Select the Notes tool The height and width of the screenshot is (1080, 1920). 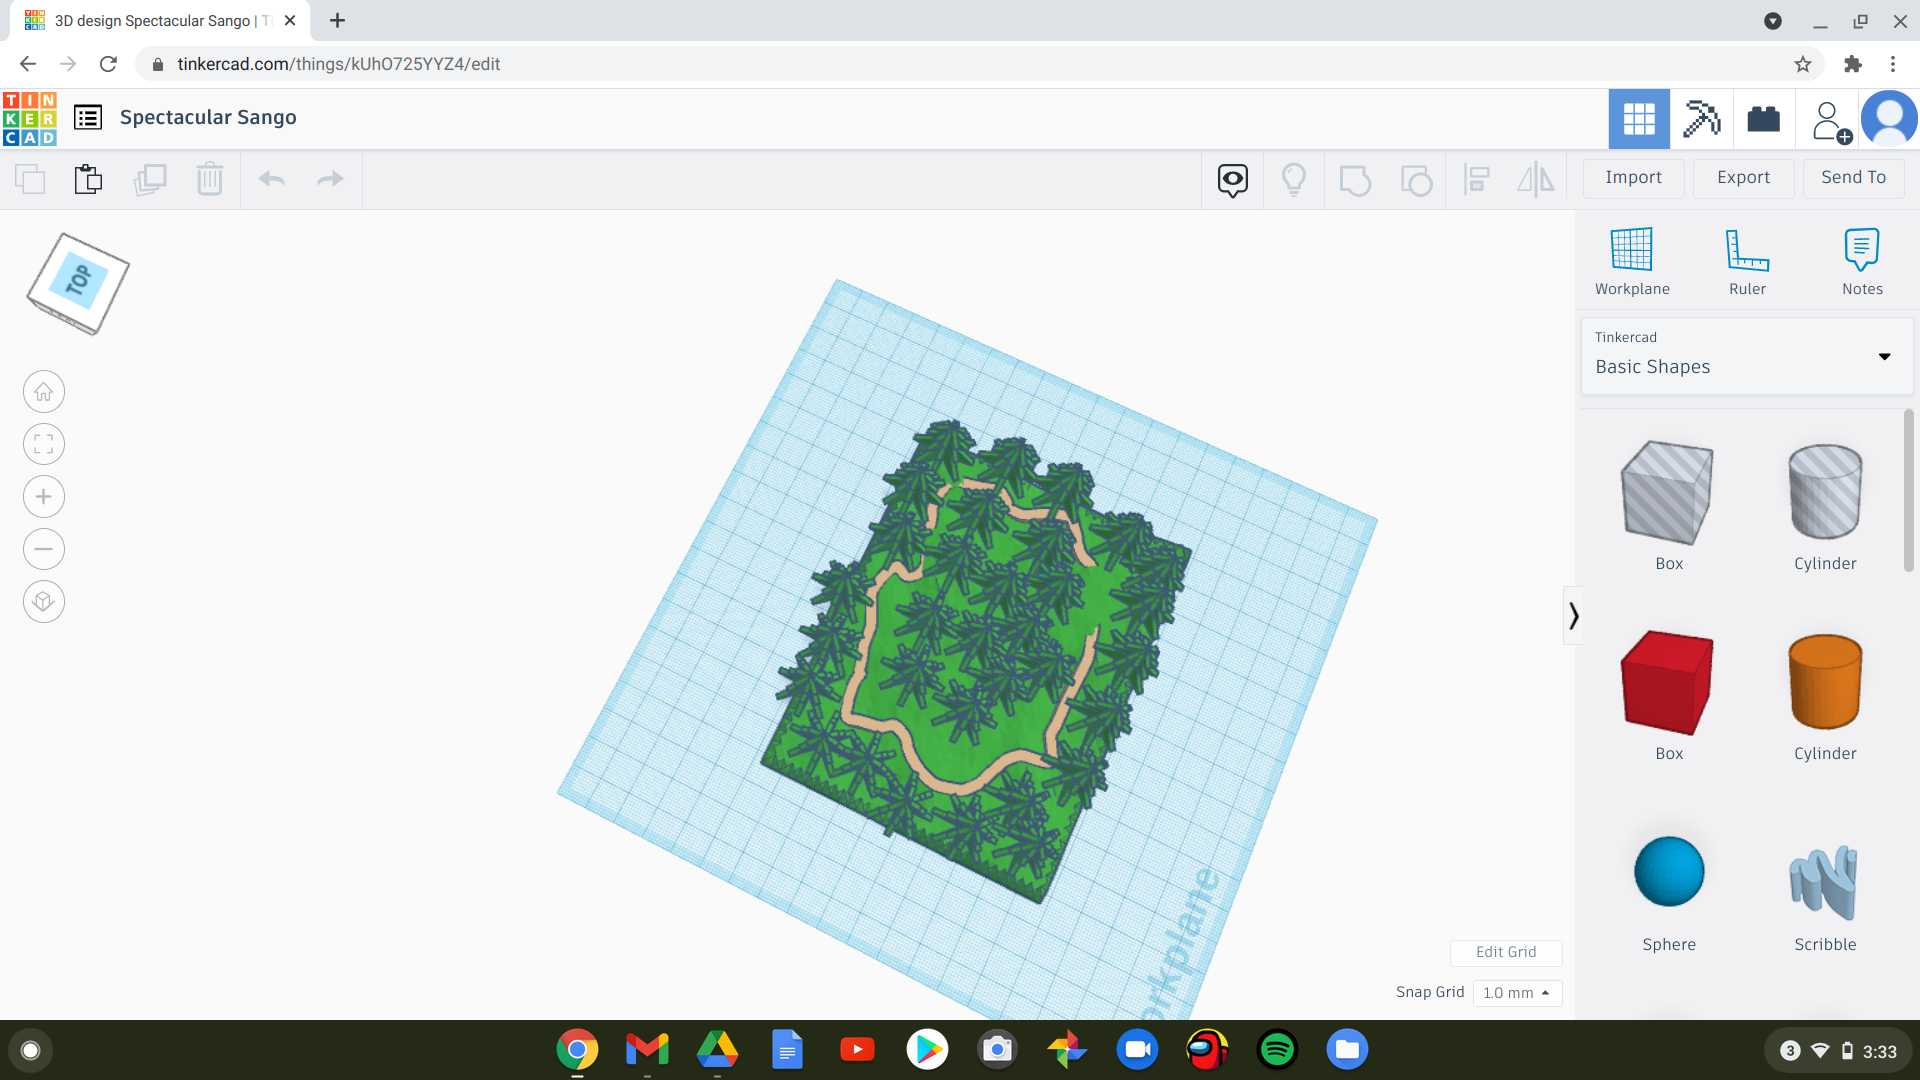point(1862,262)
